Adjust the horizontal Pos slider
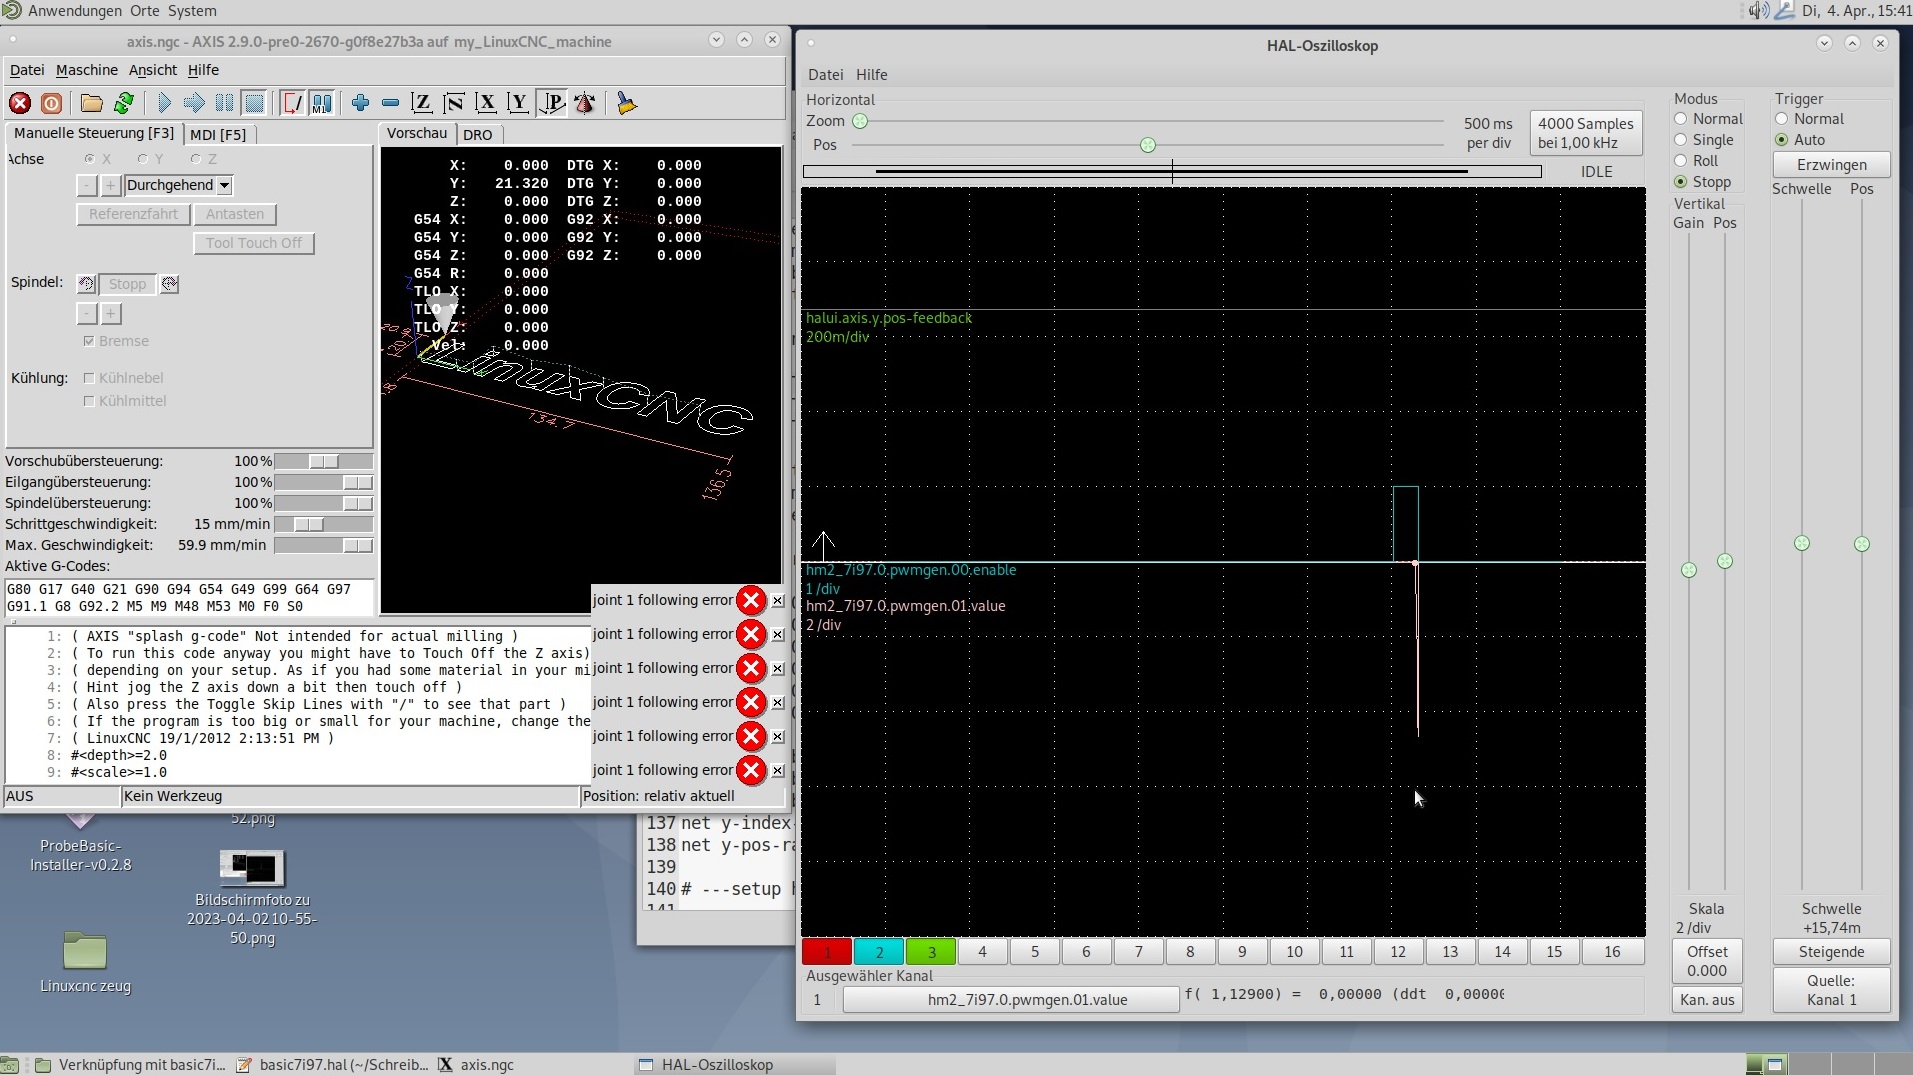 1146,145
